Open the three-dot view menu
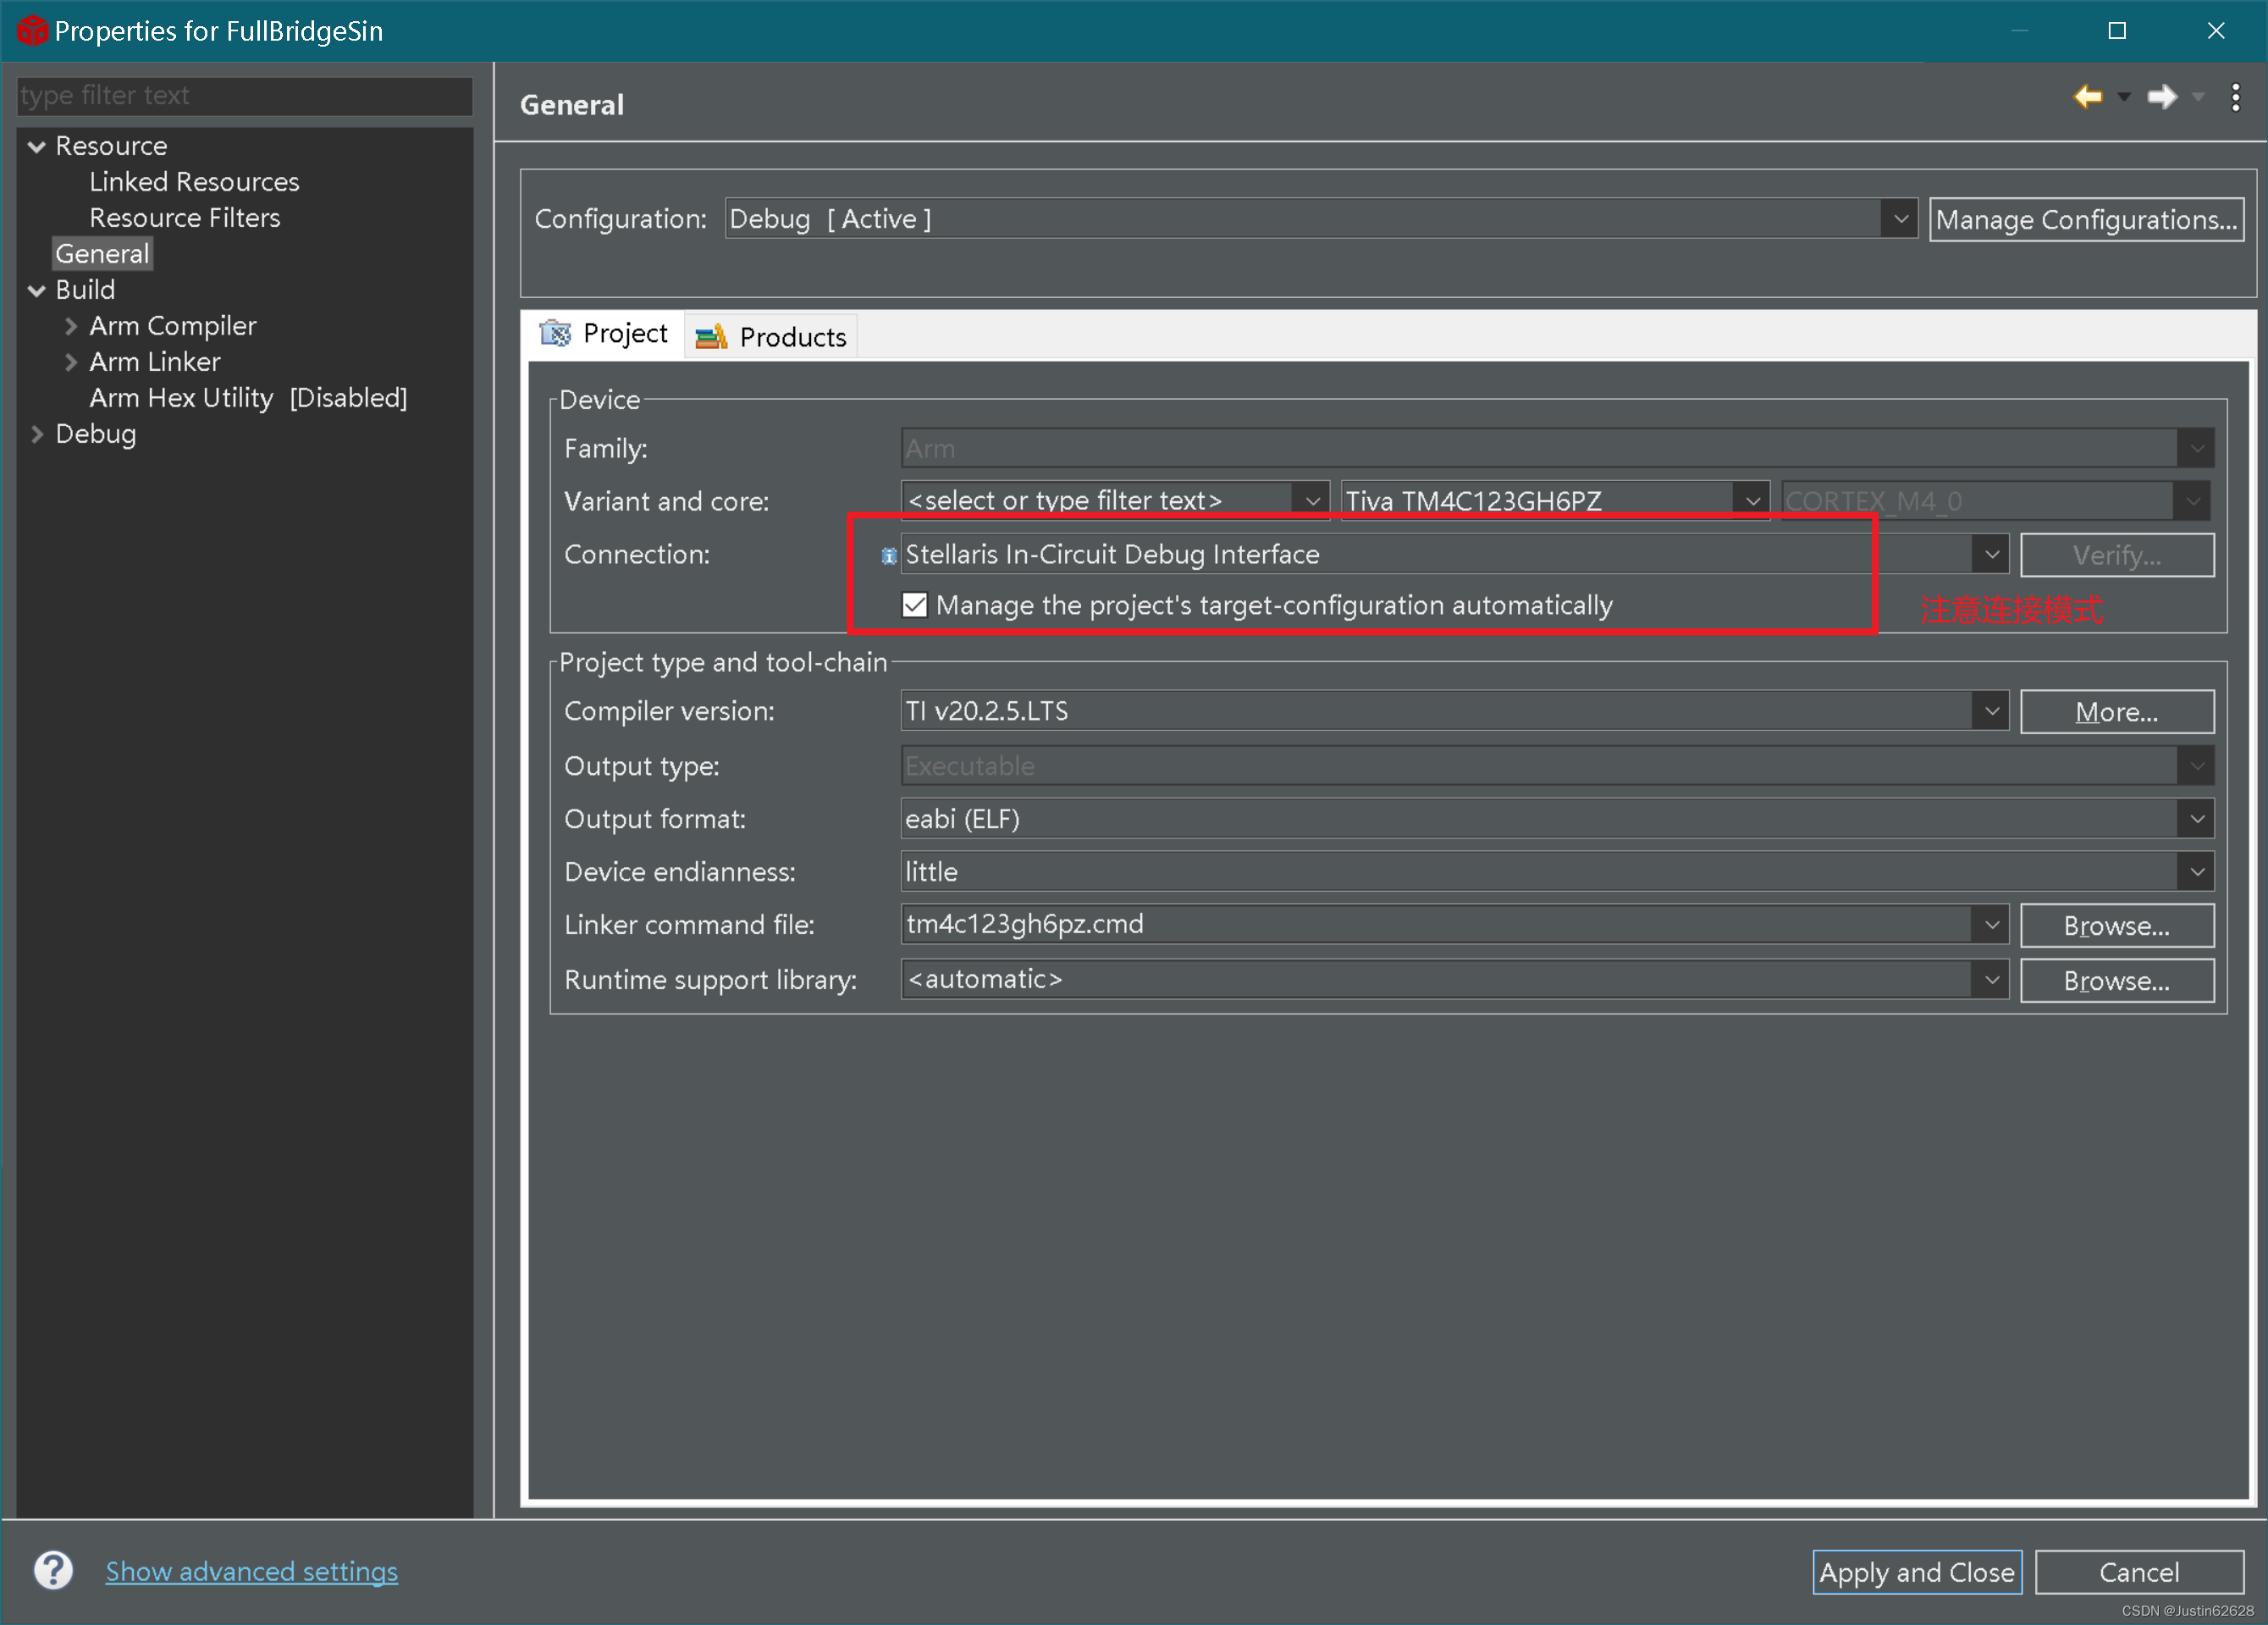2268x1625 pixels. (x=2235, y=97)
